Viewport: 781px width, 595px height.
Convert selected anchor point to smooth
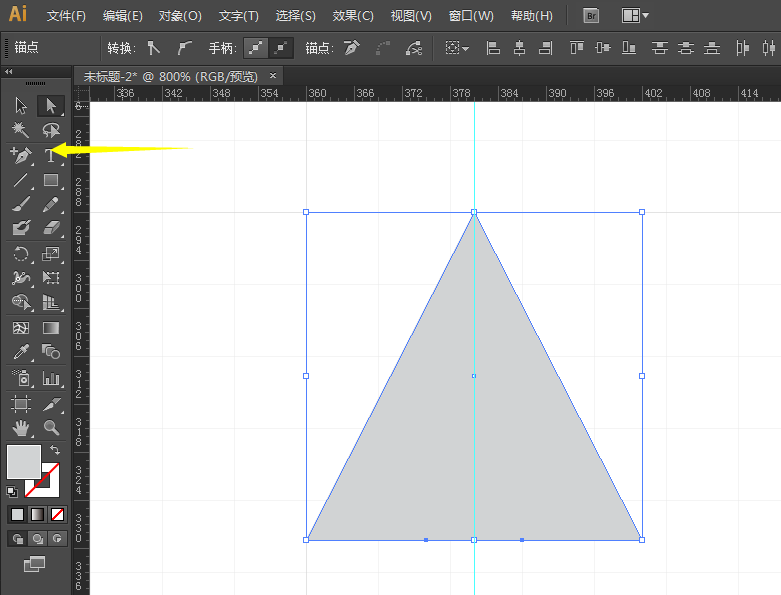[184, 48]
